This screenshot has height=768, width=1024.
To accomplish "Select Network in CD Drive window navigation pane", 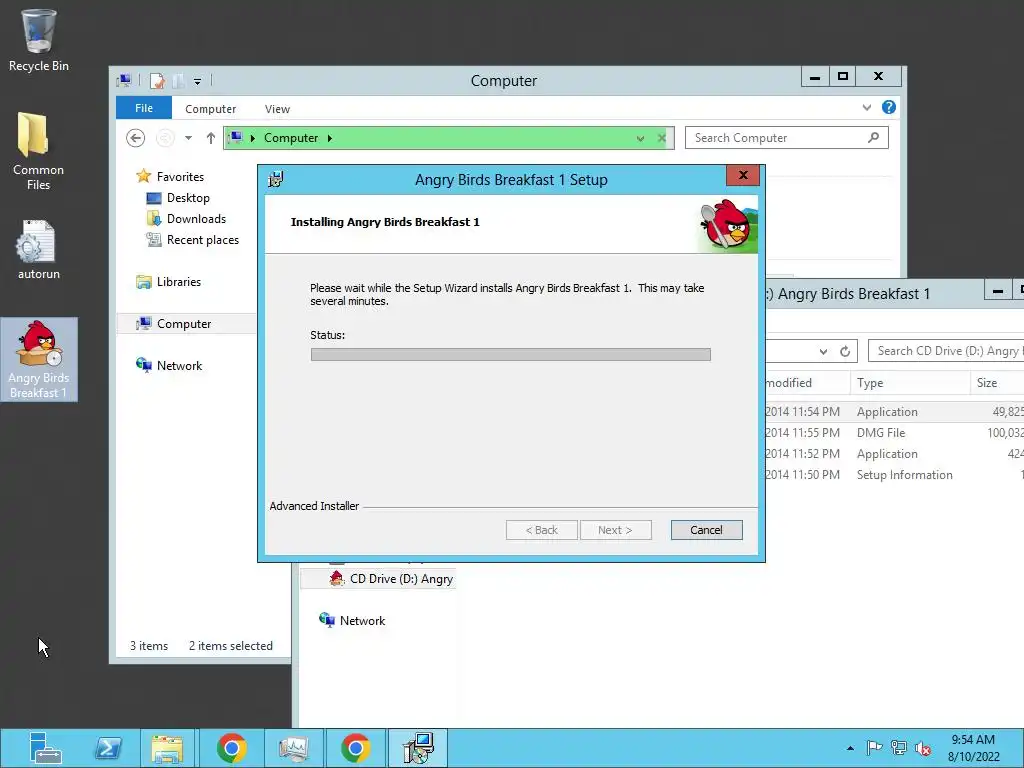I will coord(362,620).
